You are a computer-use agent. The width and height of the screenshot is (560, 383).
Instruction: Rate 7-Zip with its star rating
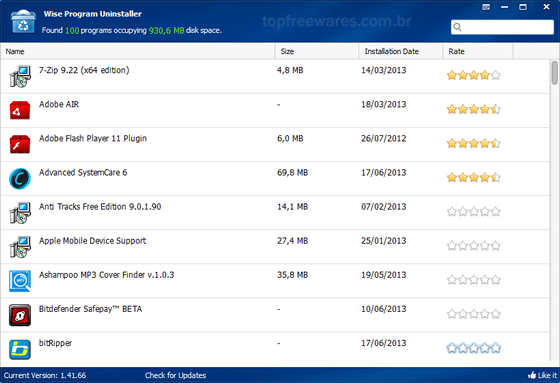[474, 75]
